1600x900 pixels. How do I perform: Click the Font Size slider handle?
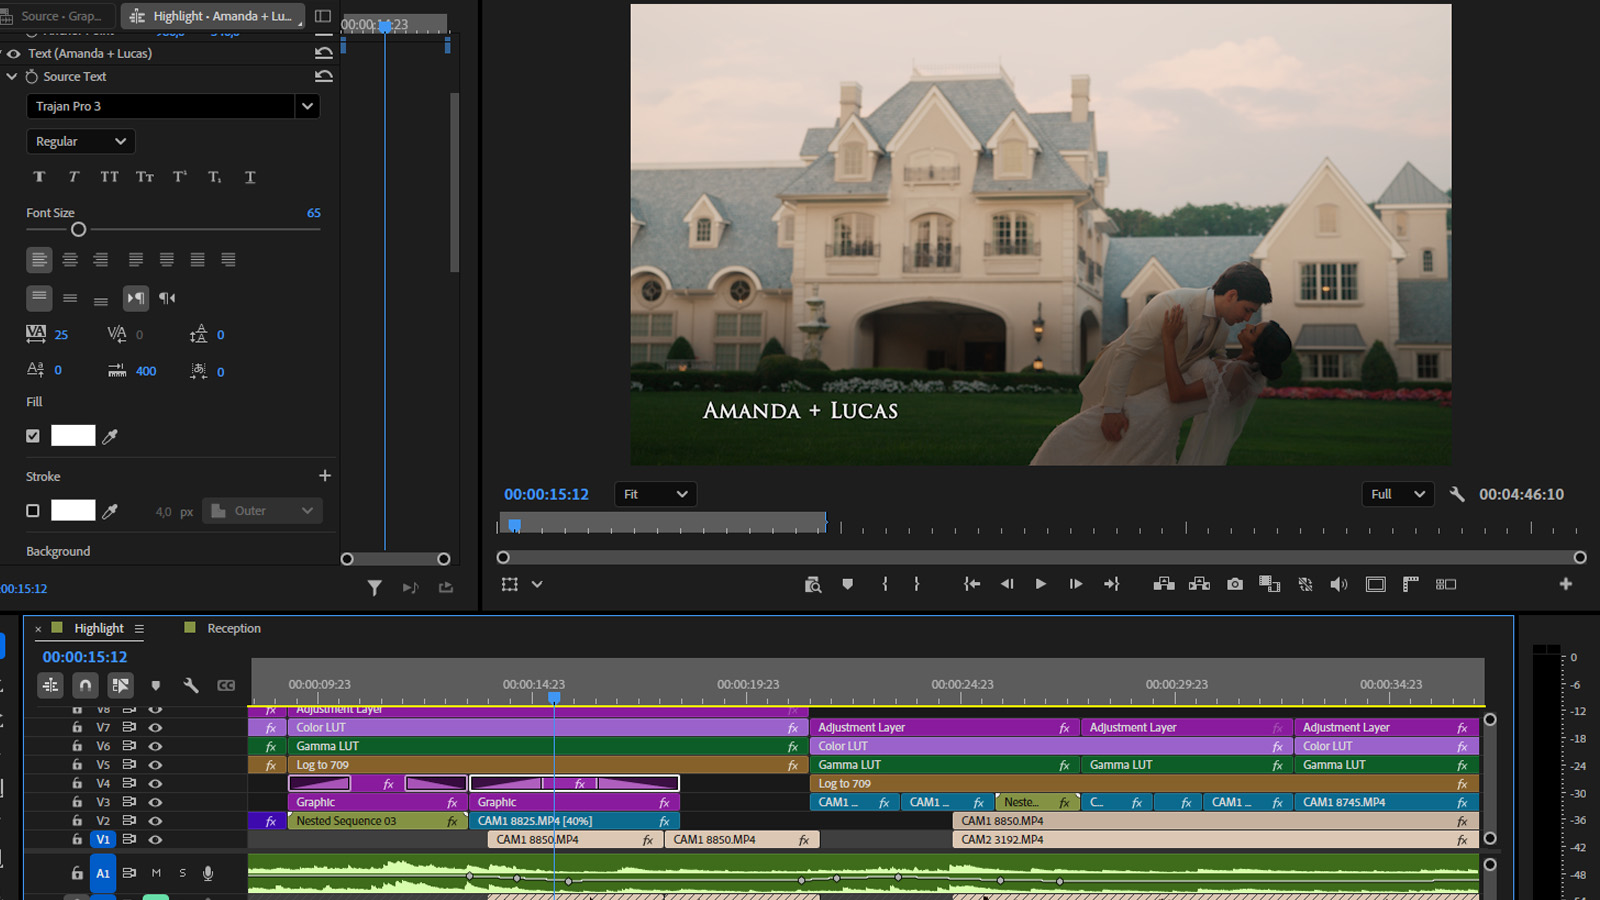(x=78, y=230)
